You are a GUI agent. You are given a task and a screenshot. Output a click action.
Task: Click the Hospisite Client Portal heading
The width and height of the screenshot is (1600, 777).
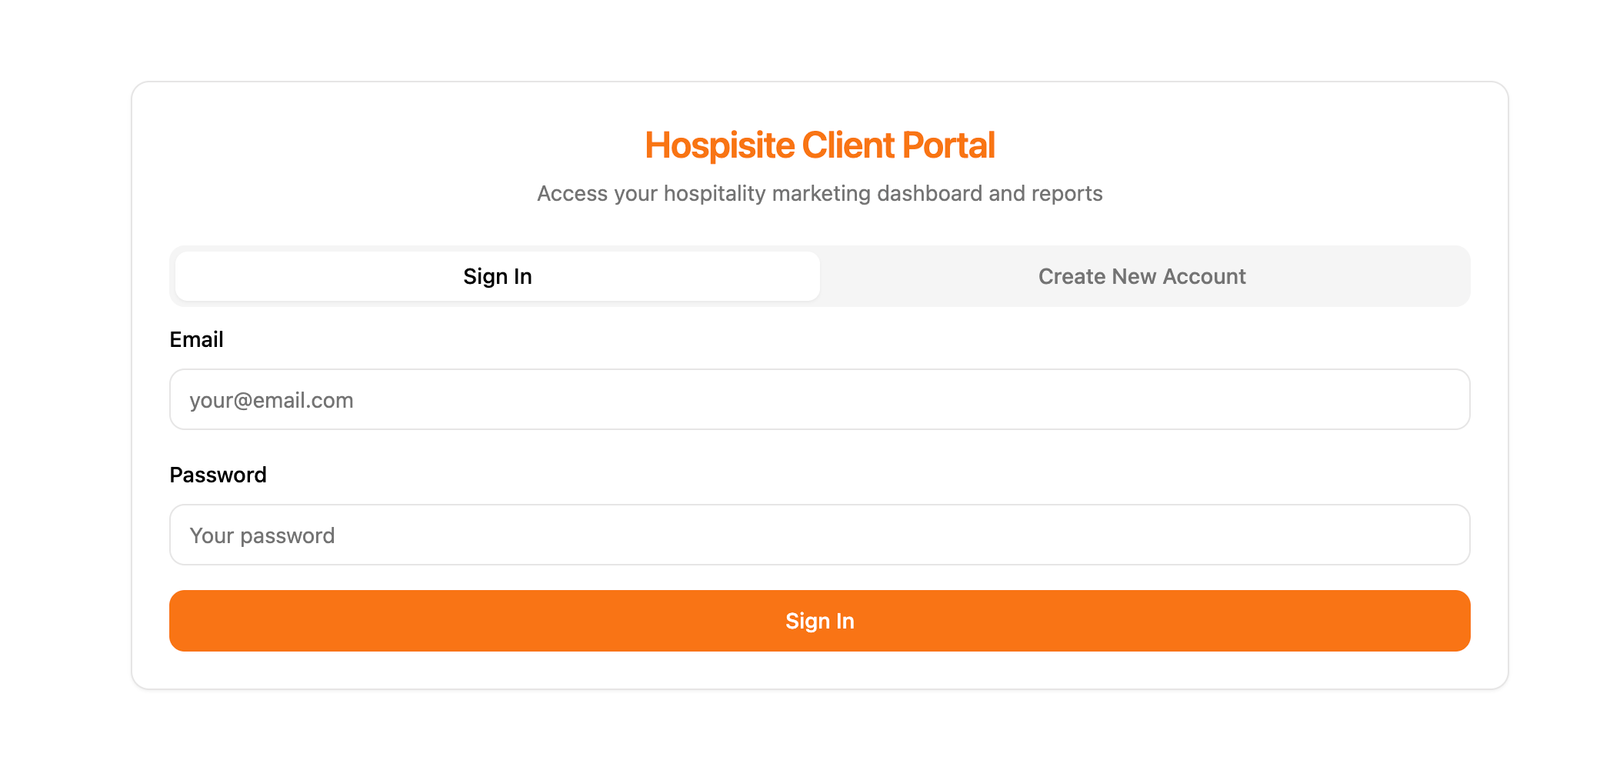click(819, 145)
